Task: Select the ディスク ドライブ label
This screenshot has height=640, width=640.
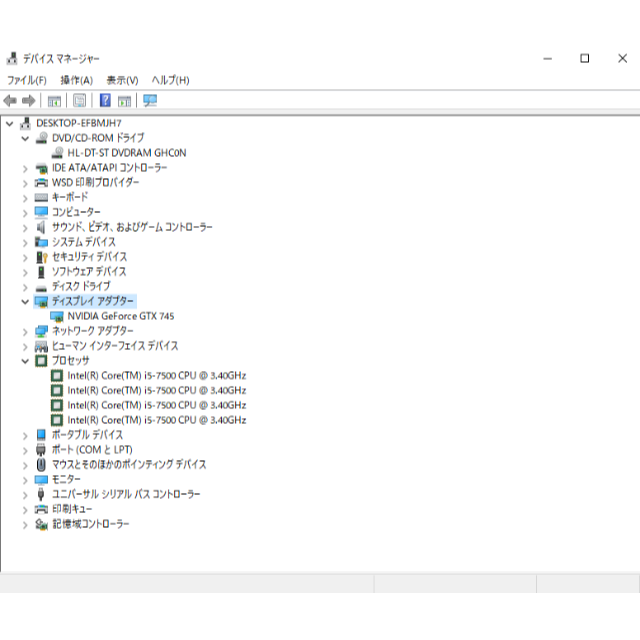Action: [81, 287]
